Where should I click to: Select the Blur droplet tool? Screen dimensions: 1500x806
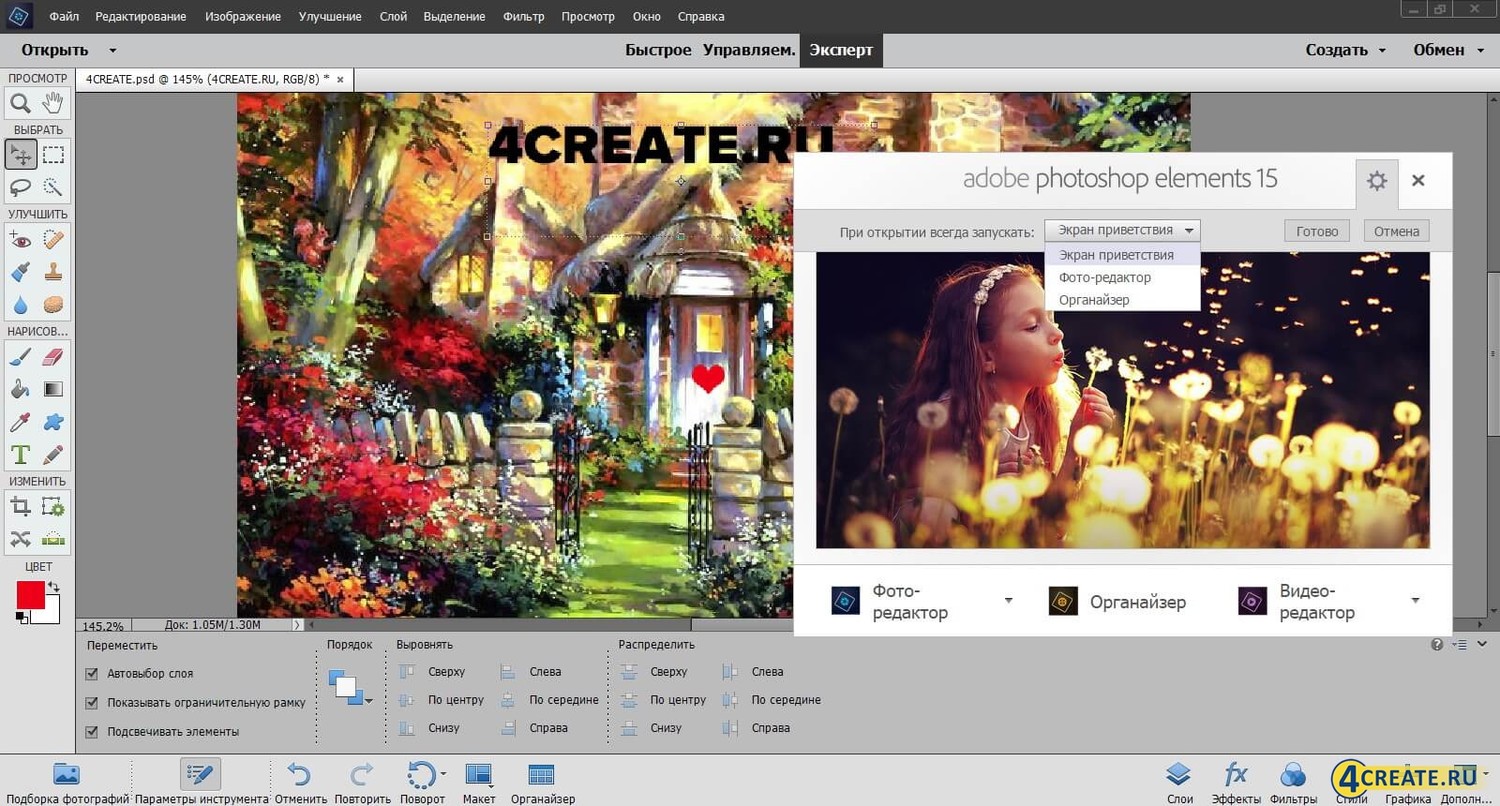[x=21, y=304]
